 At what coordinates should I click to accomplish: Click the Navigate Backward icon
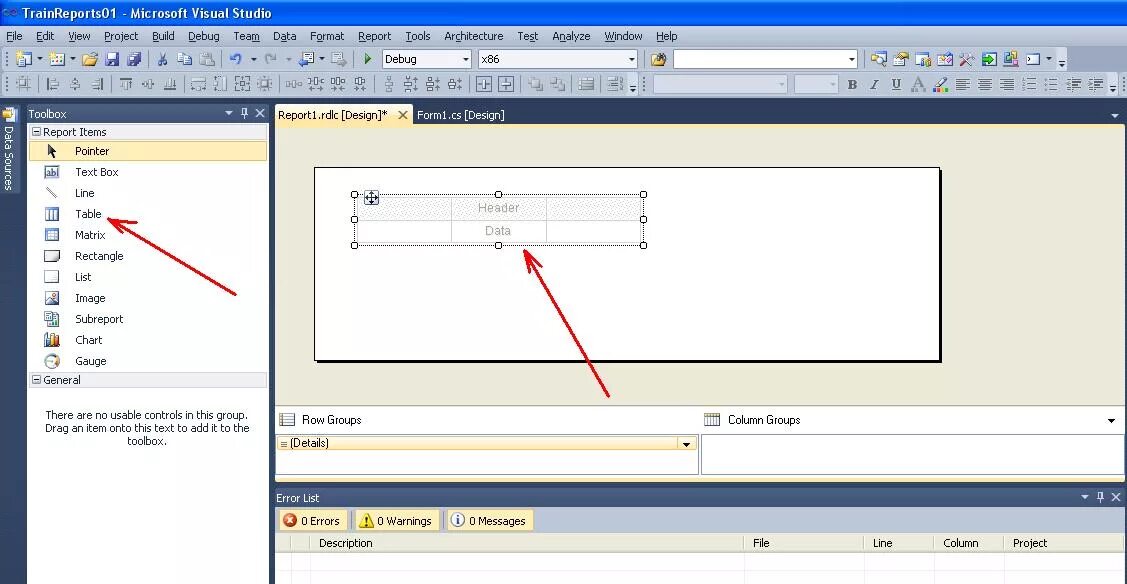(x=307, y=59)
